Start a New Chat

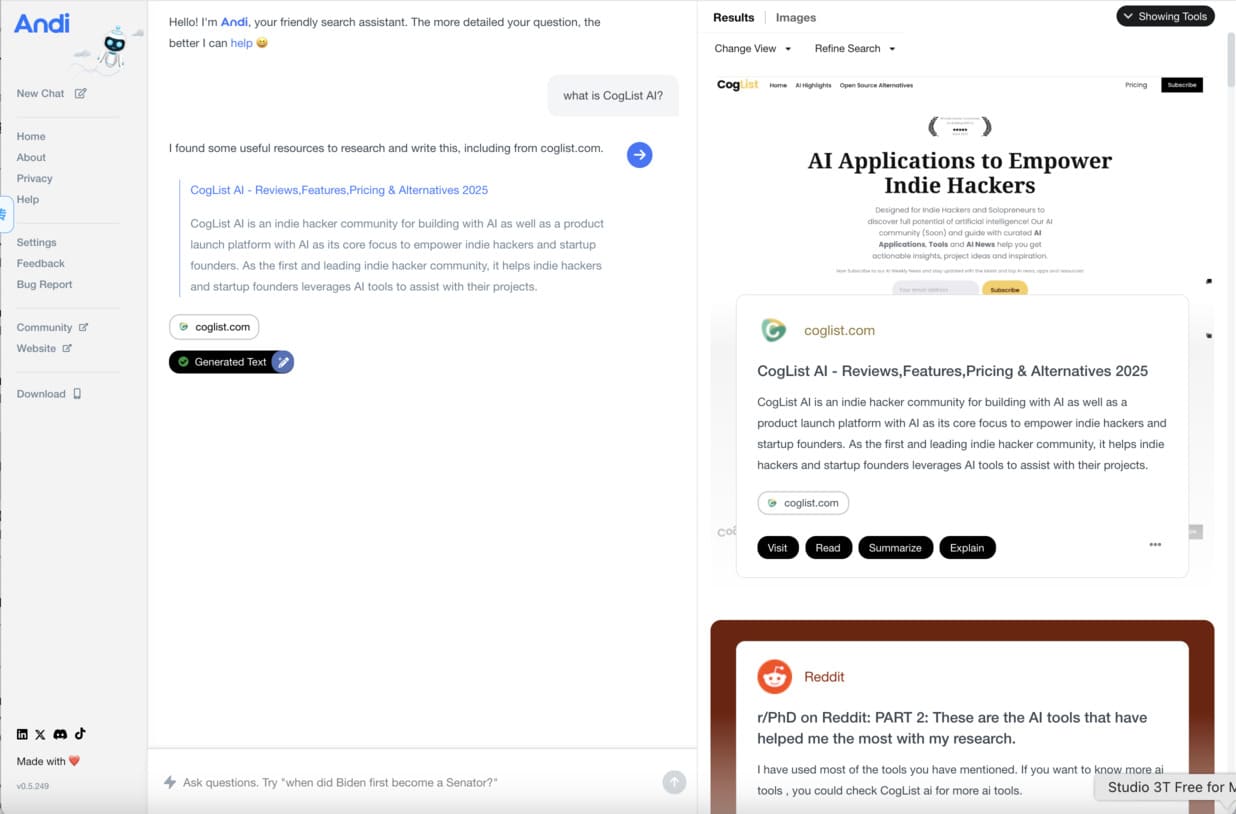51,93
